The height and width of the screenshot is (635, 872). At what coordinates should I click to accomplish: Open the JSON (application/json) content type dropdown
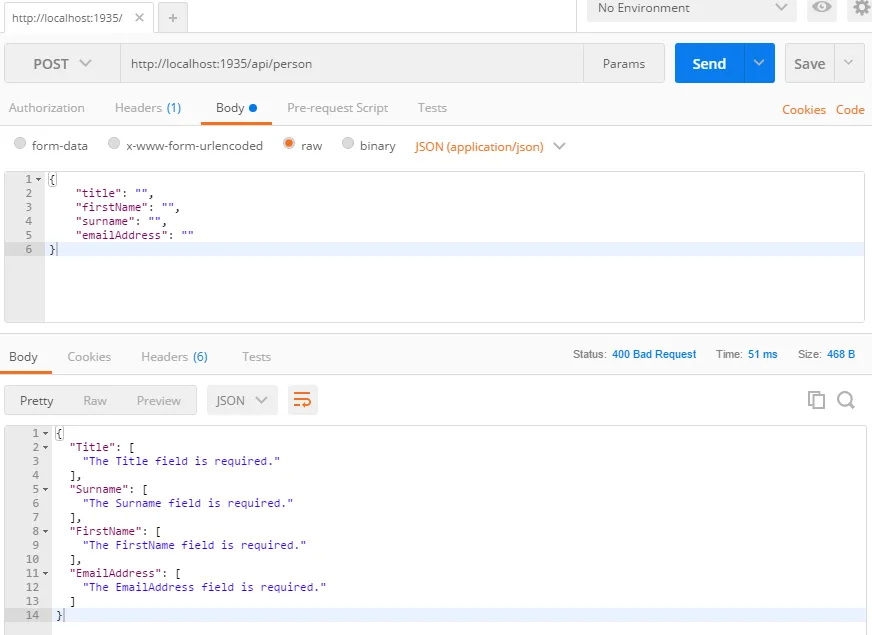point(490,146)
